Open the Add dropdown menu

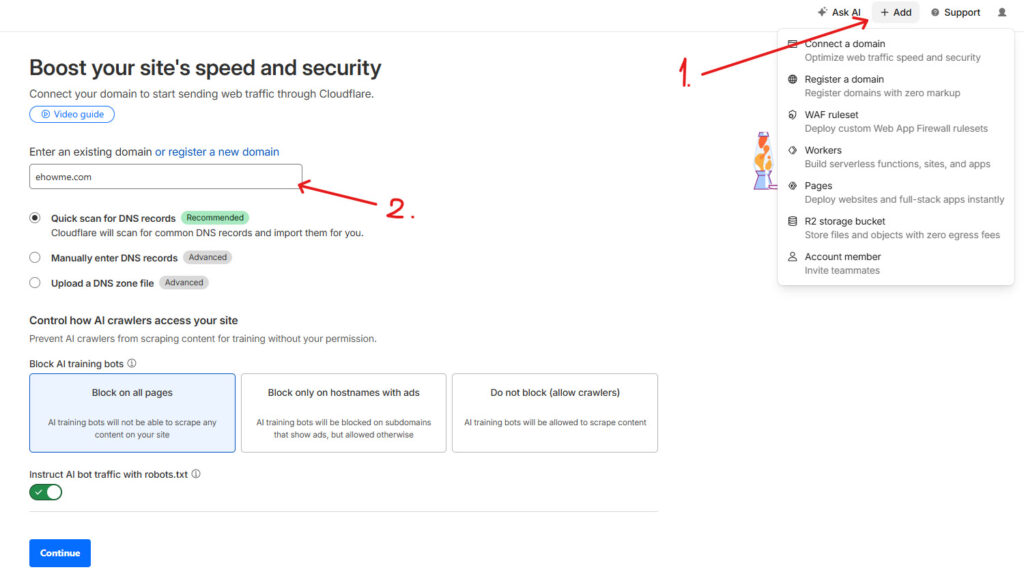(x=895, y=12)
